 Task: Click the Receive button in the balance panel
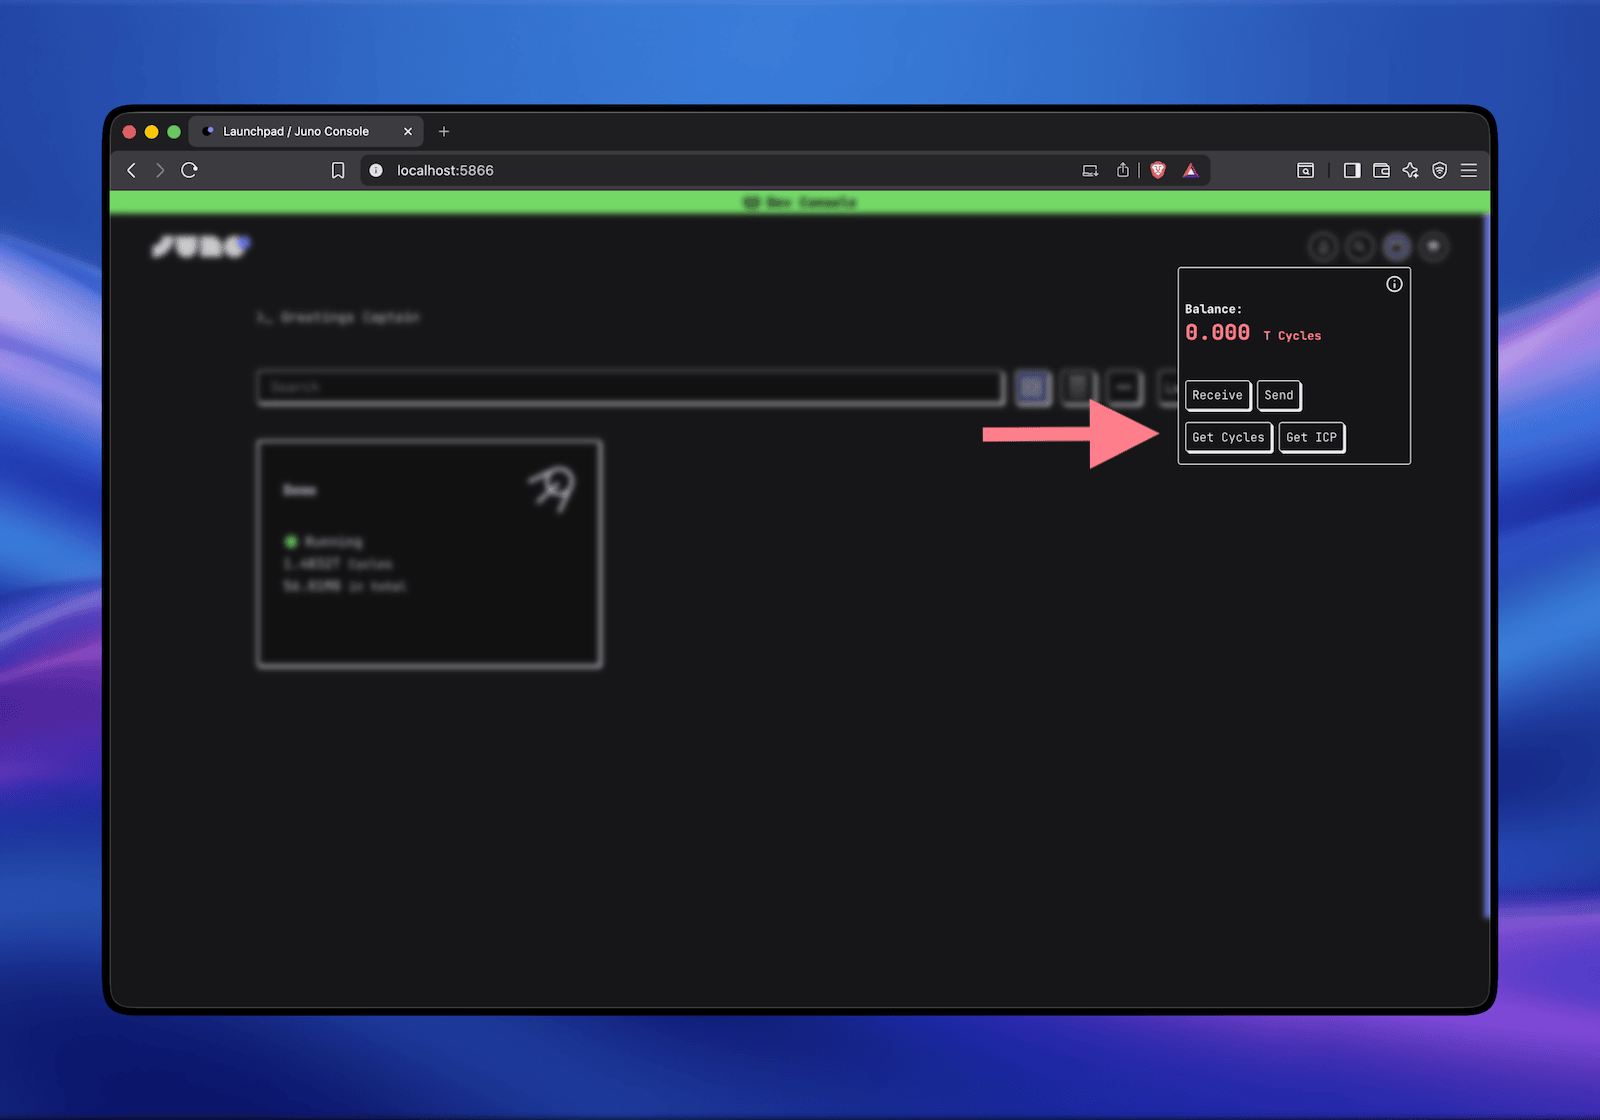[1217, 395]
